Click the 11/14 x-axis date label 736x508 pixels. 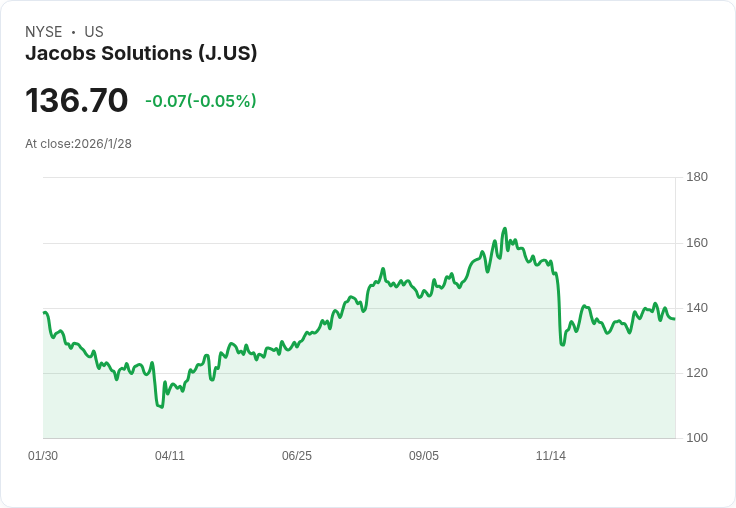551,456
